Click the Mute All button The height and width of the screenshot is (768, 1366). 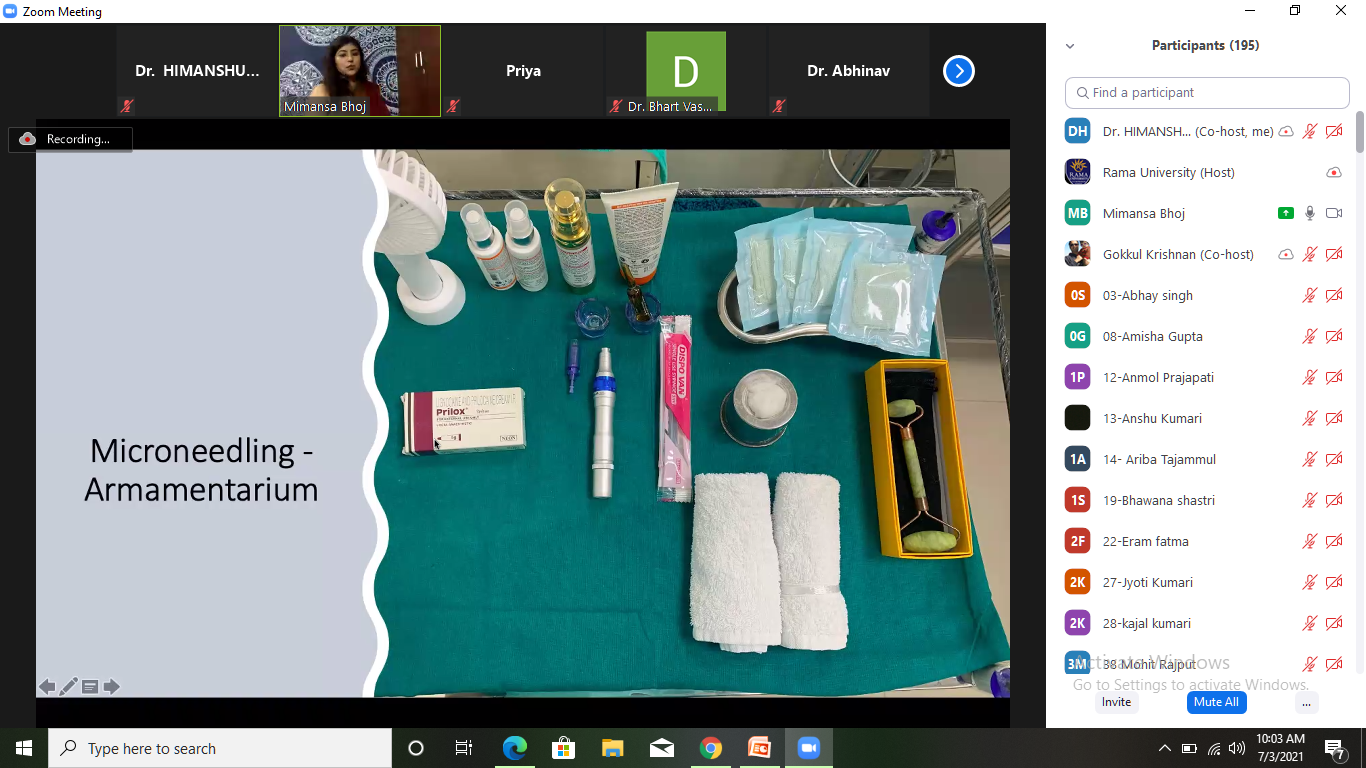click(1216, 702)
